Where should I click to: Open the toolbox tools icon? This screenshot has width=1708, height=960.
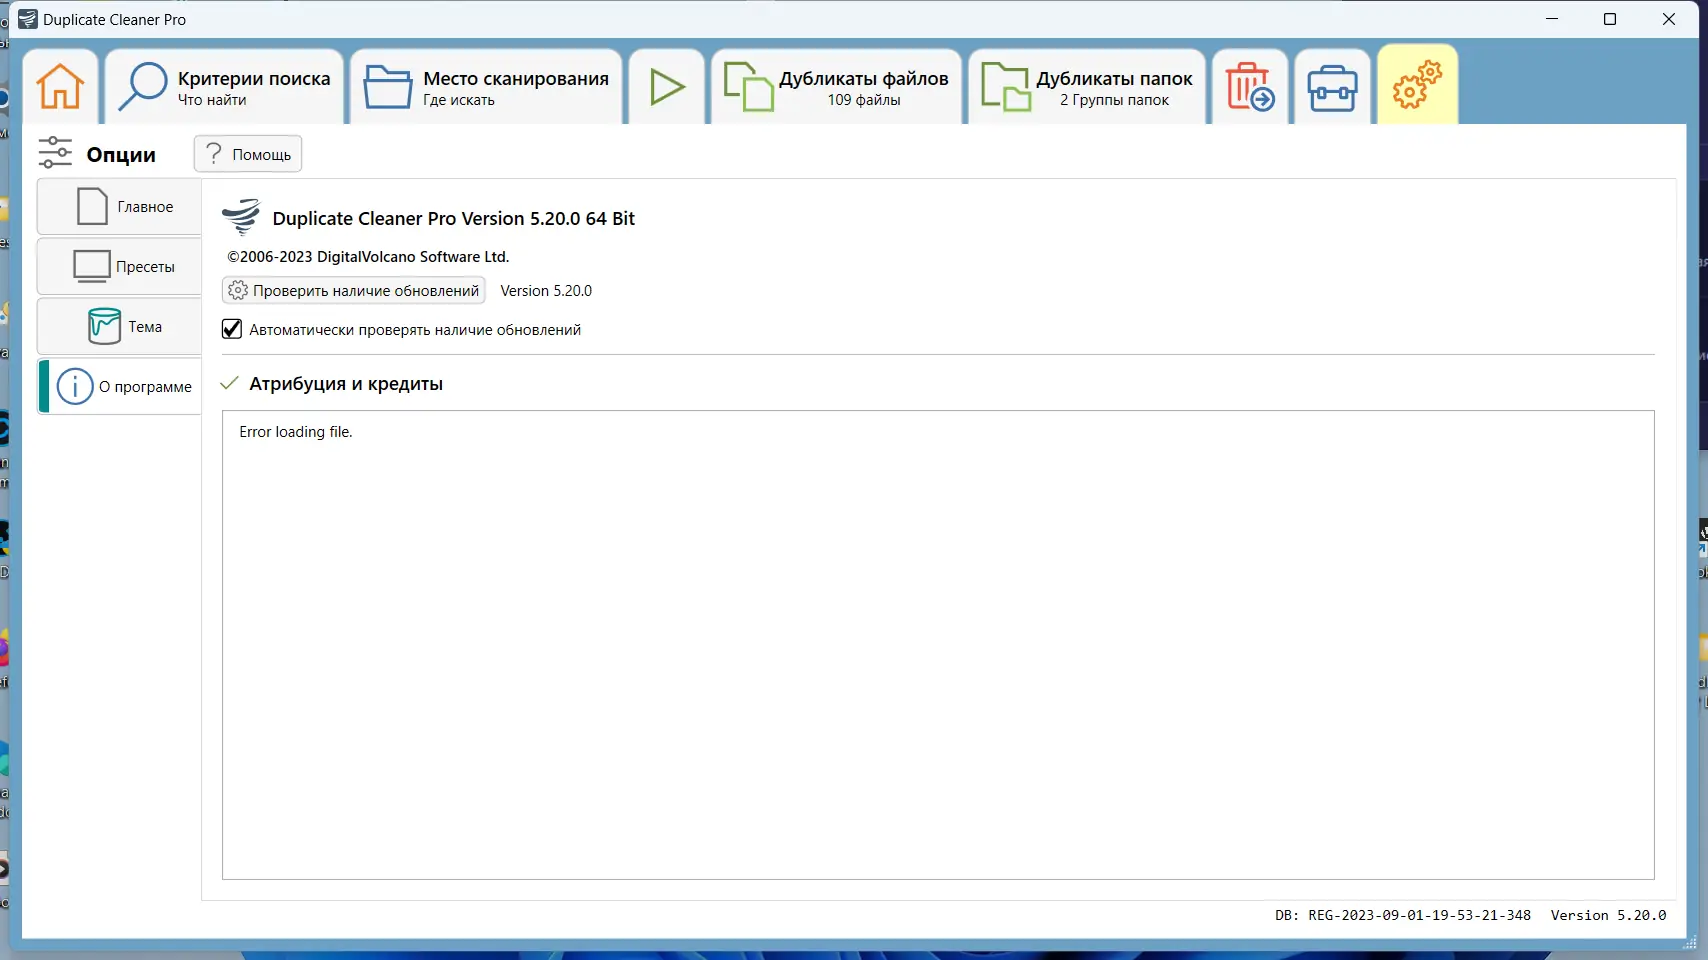pyautogui.click(x=1332, y=87)
